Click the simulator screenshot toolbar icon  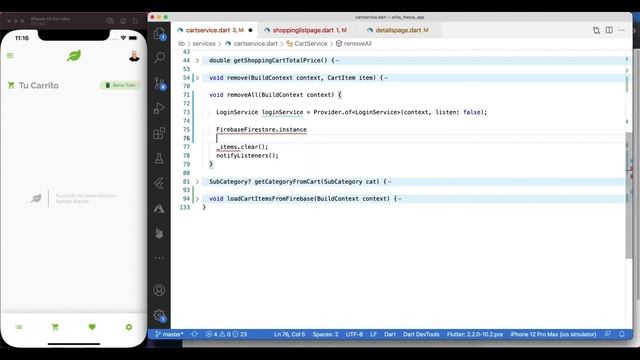[110, 20]
